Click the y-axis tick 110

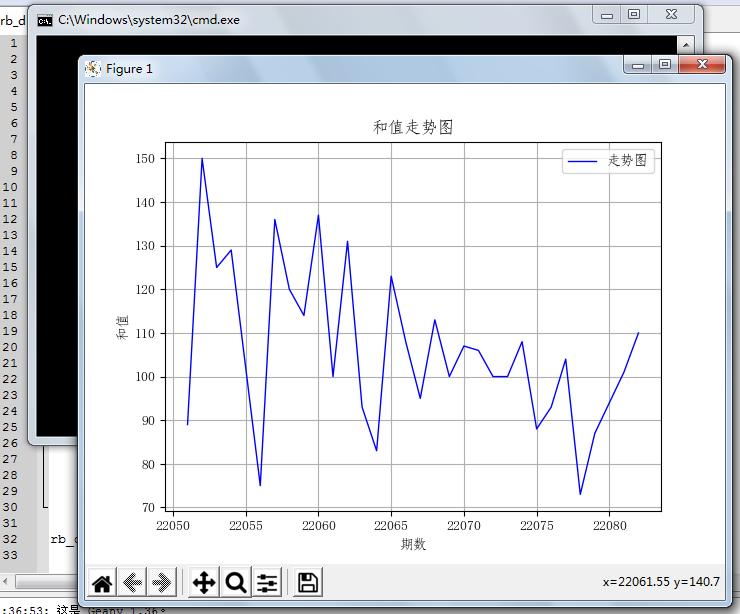(145, 334)
